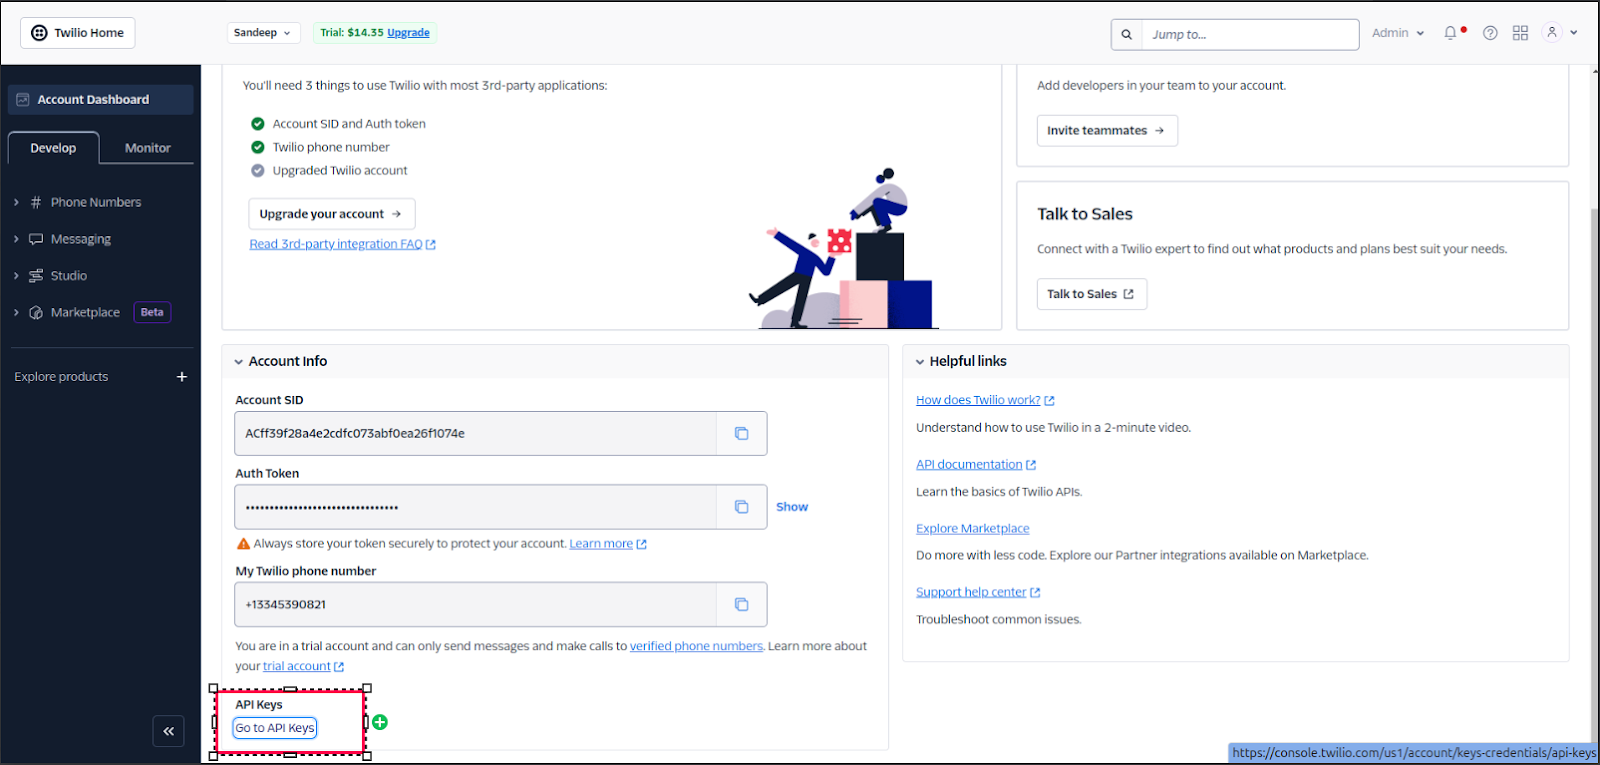Click Upgrade your account button

331,214
